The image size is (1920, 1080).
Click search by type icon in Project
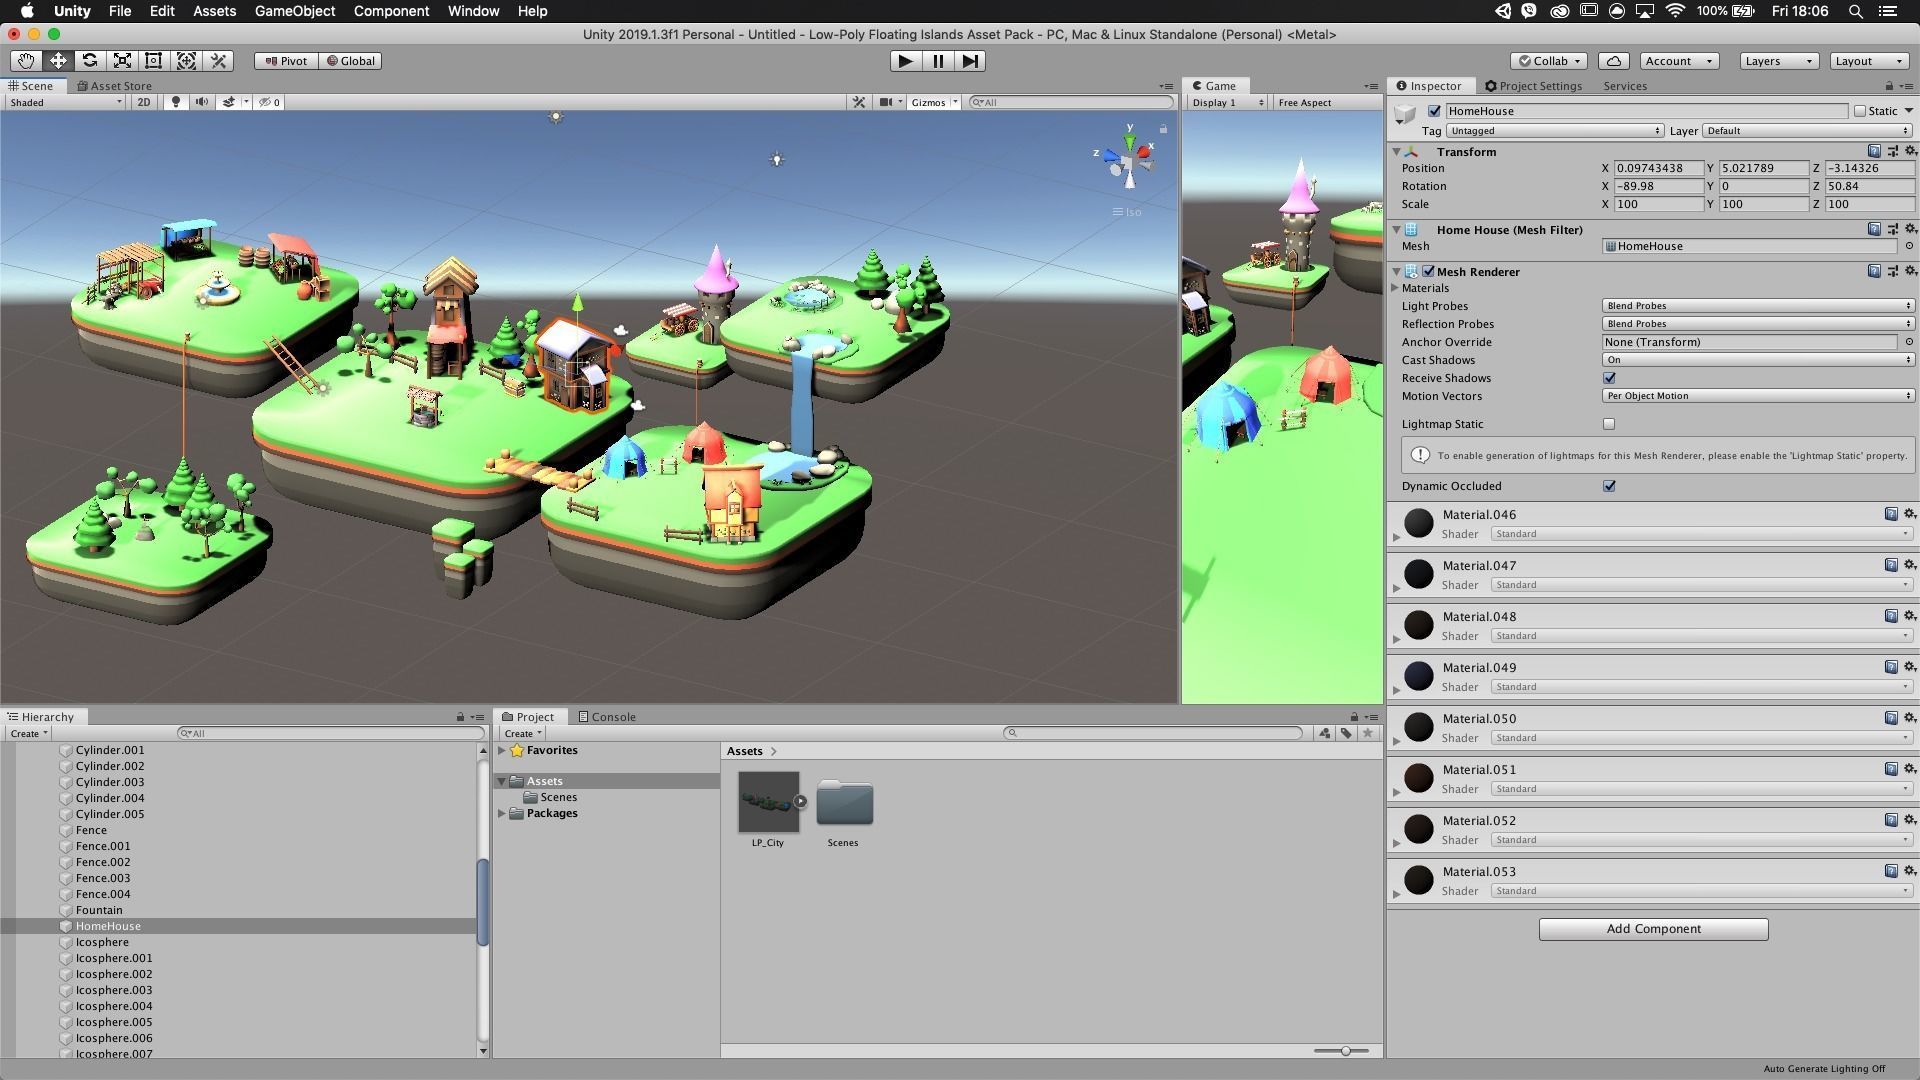[1325, 733]
